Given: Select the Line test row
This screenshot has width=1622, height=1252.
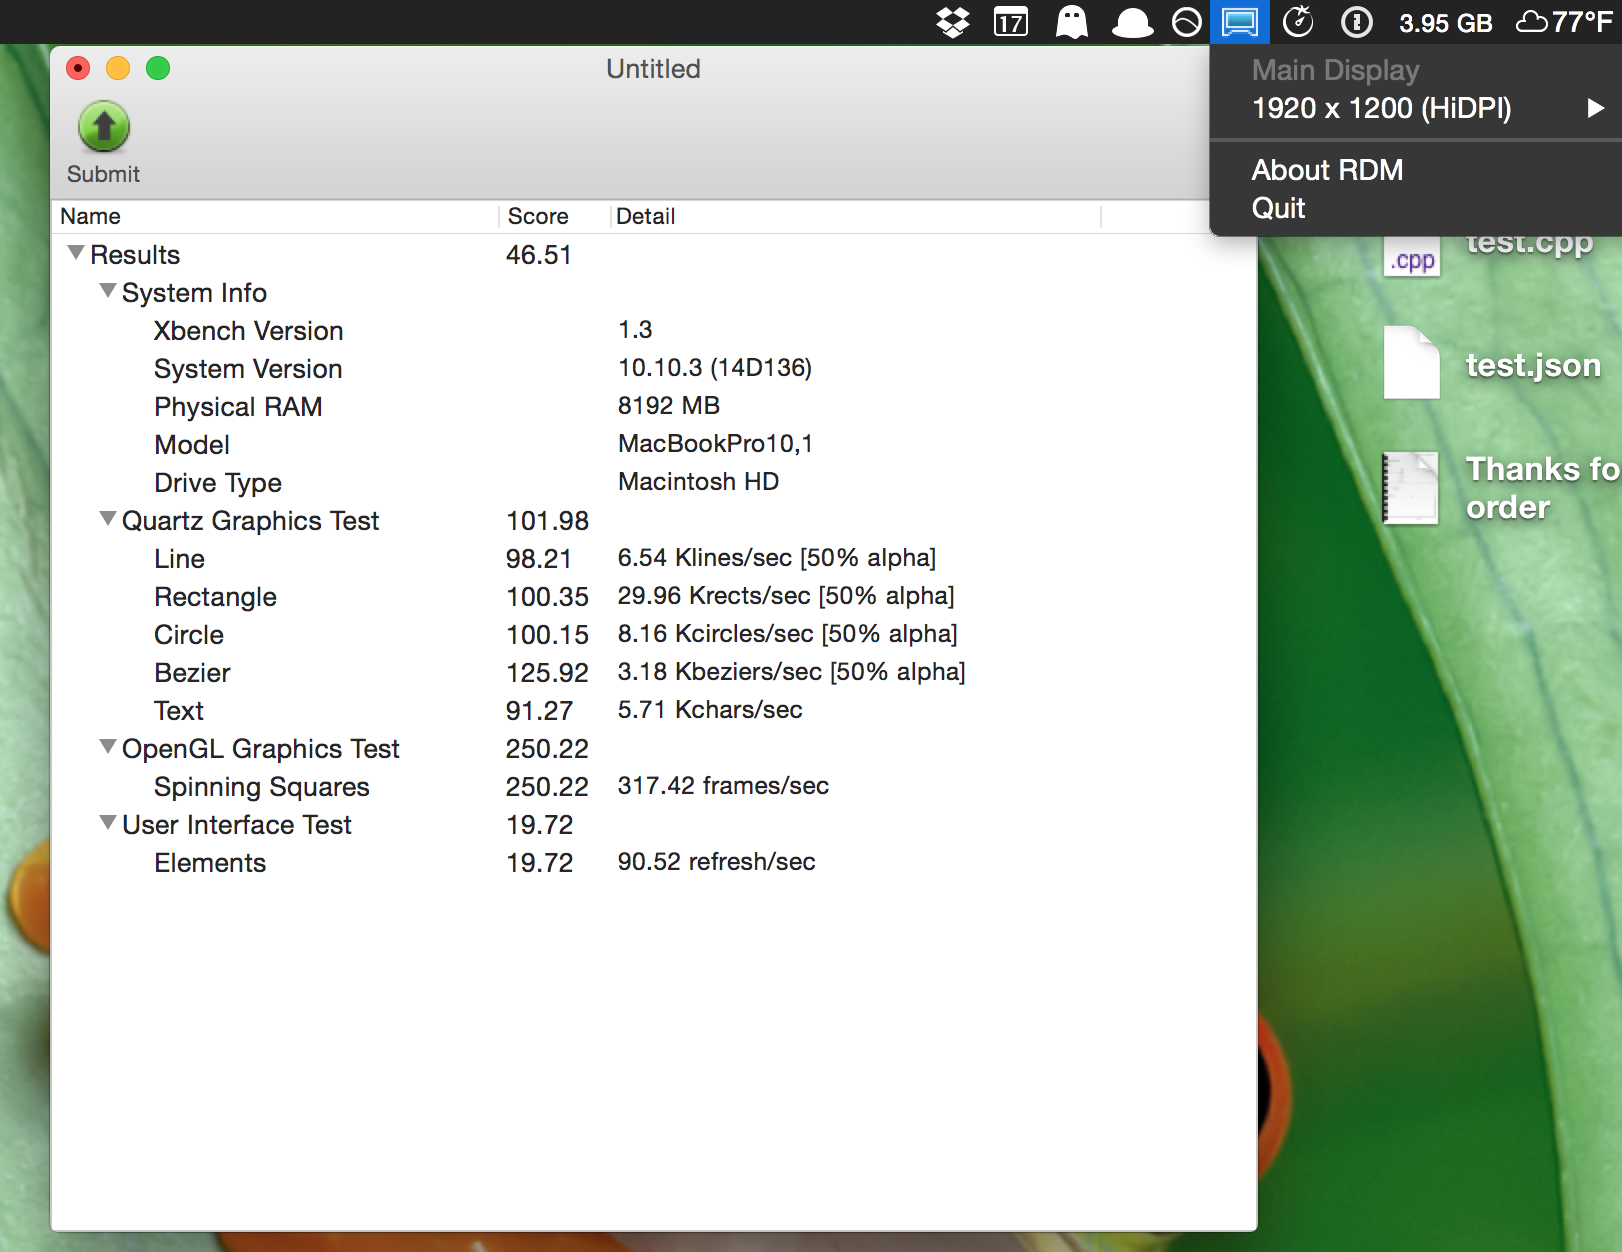Looking at the screenshot, I should 654,558.
